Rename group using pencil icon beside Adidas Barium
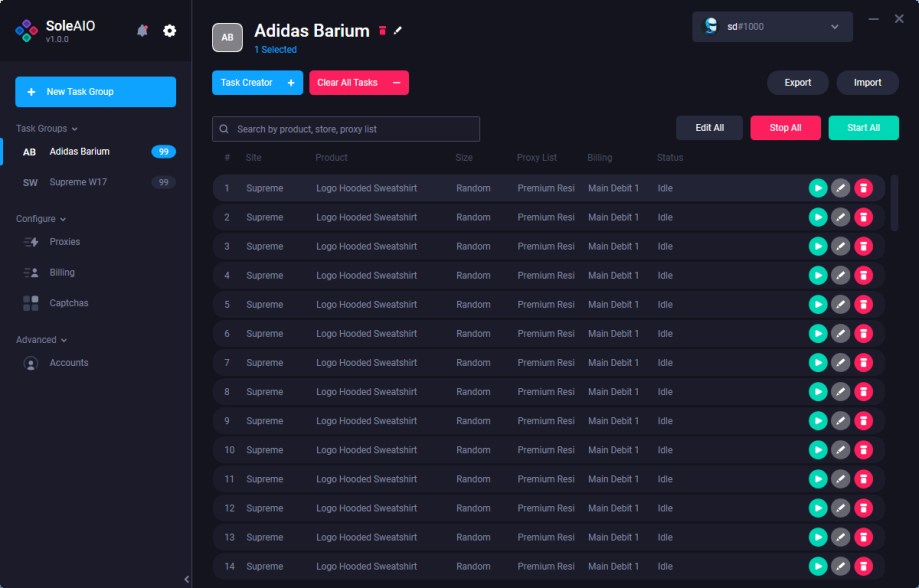Viewport: 919px width, 588px height. [x=398, y=30]
